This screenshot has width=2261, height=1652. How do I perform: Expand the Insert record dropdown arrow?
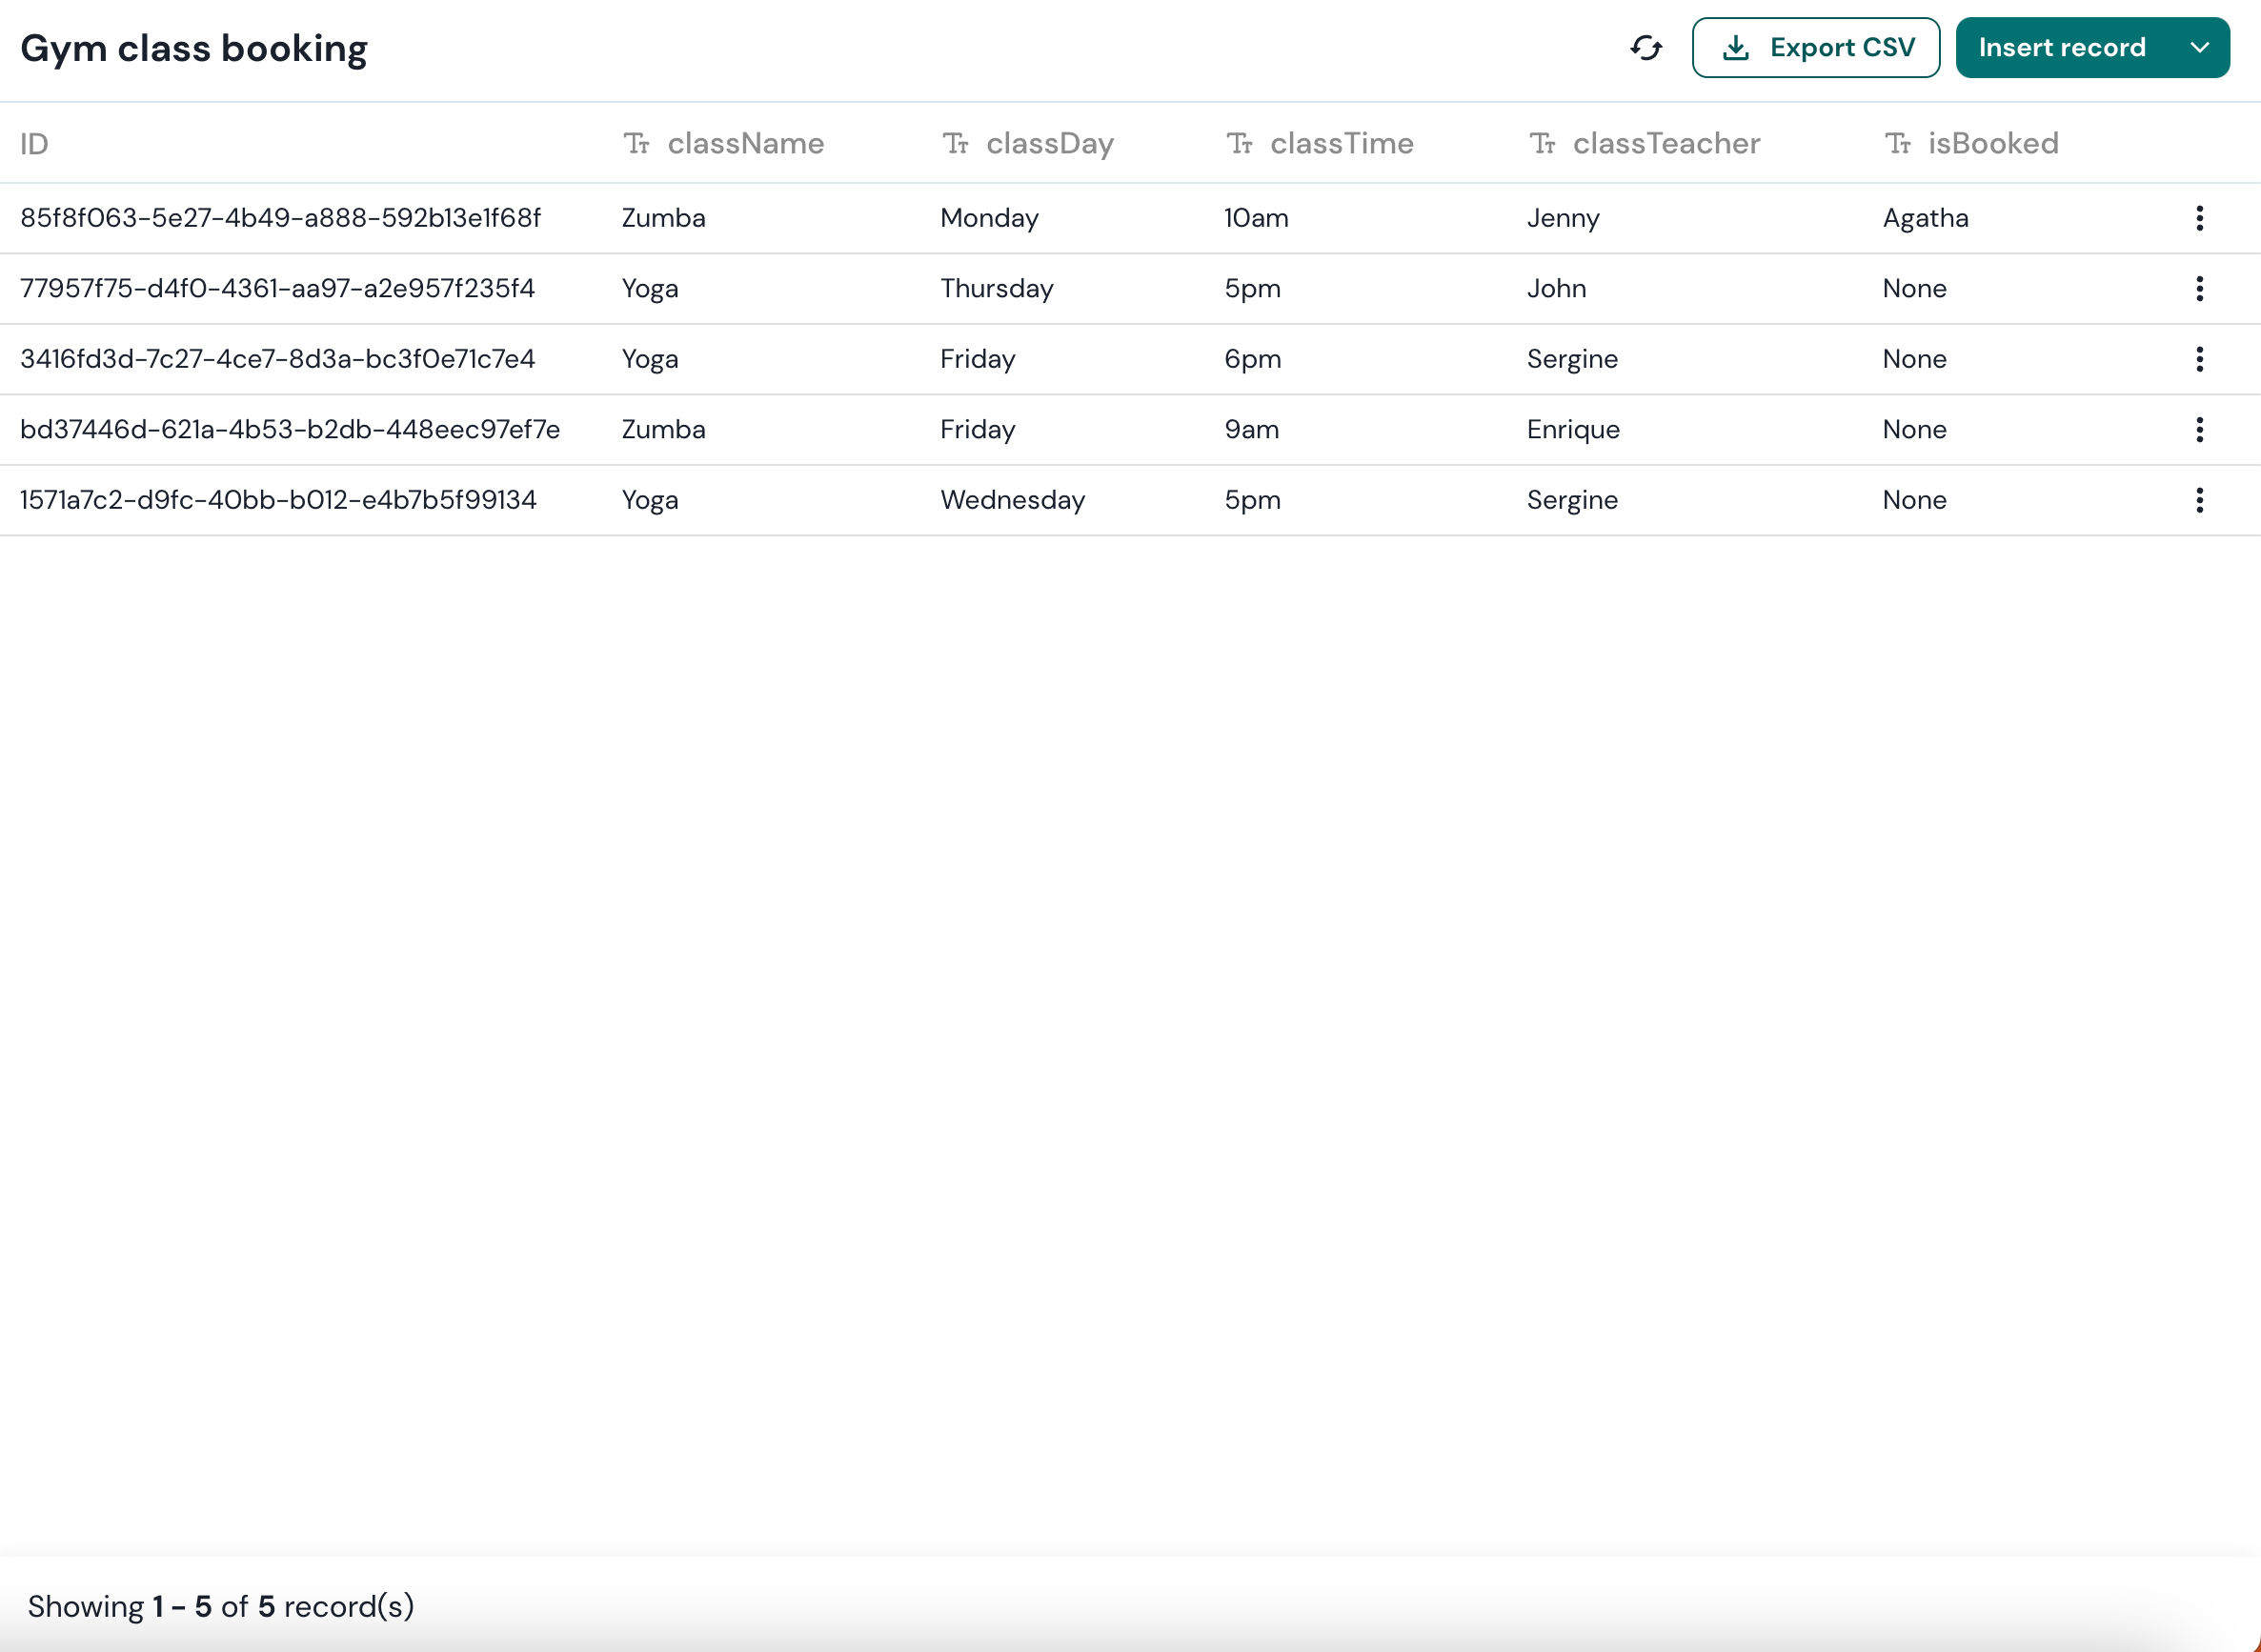[x=2199, y=48]
